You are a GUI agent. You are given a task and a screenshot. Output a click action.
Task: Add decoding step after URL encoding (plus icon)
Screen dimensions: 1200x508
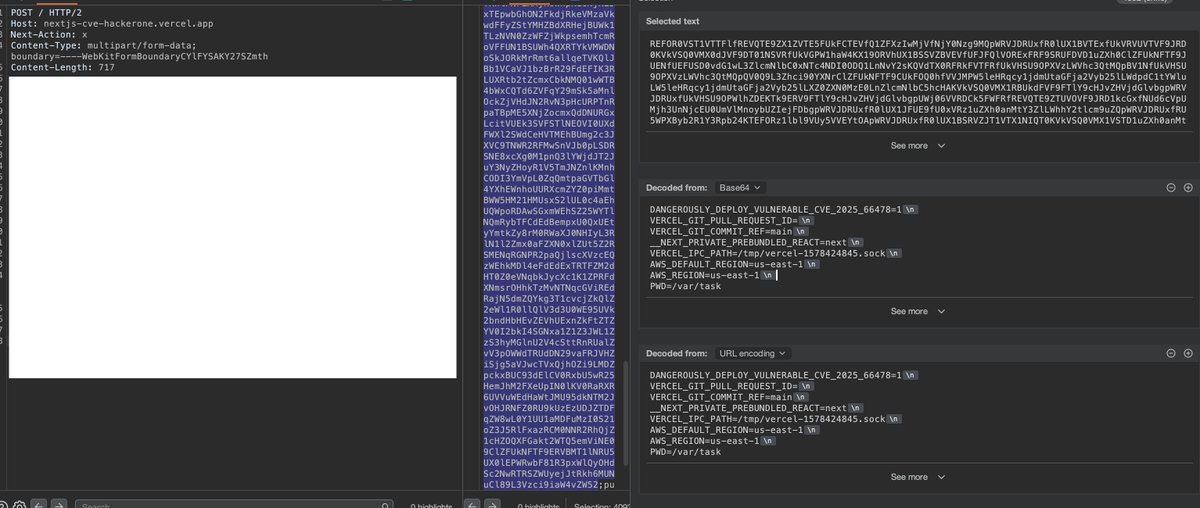(1188, 353)
